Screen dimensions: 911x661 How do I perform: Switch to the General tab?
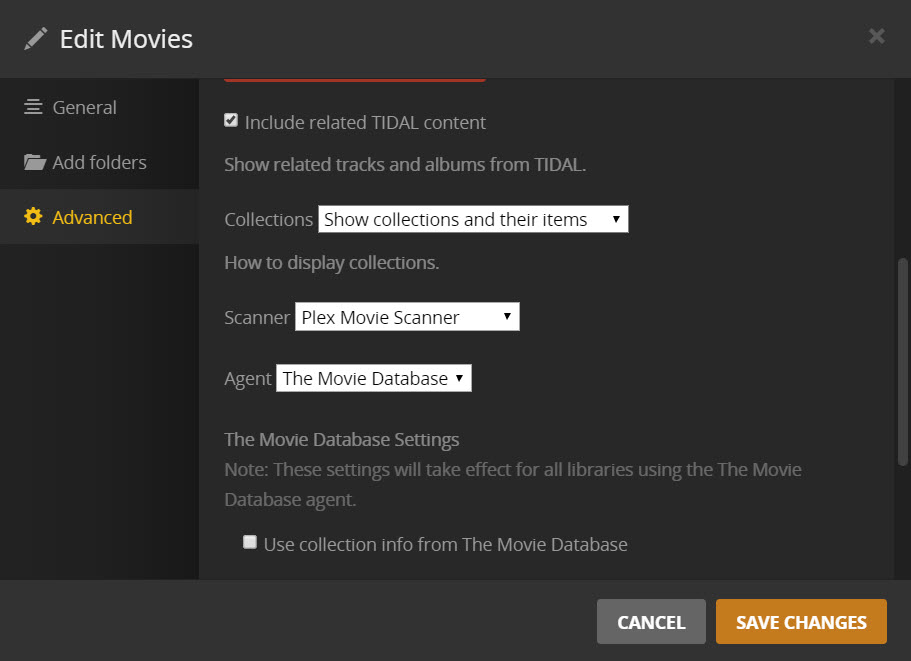85,107
